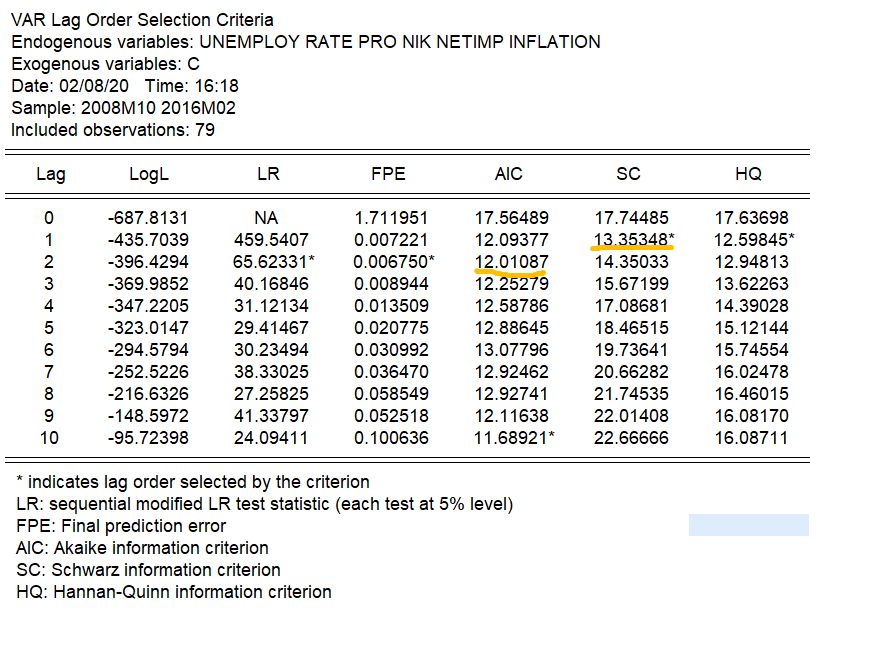This screenshot has width=891, height=662.
Task: Select the HQ value 12.59845 at lag 1
Action: 751,239
